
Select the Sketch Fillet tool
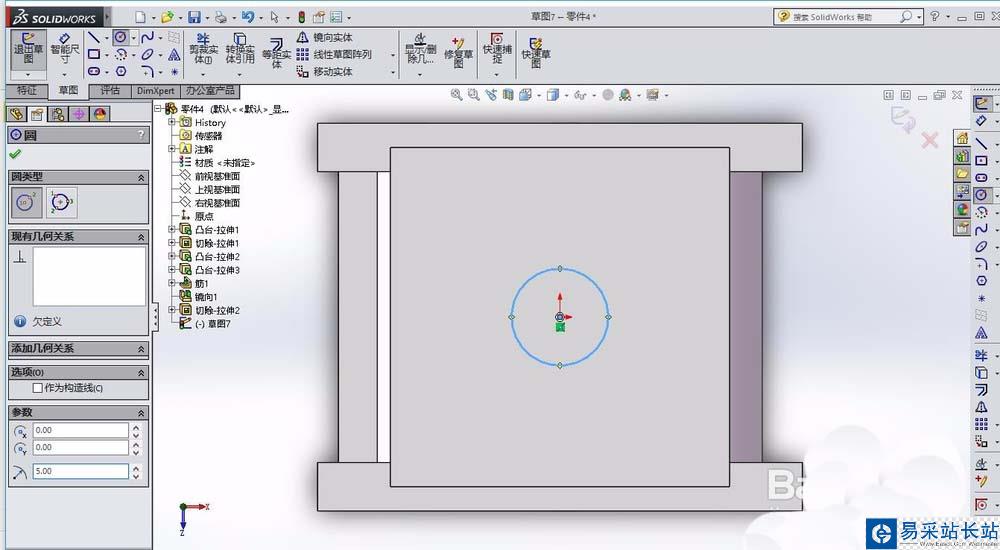point(147,71)
